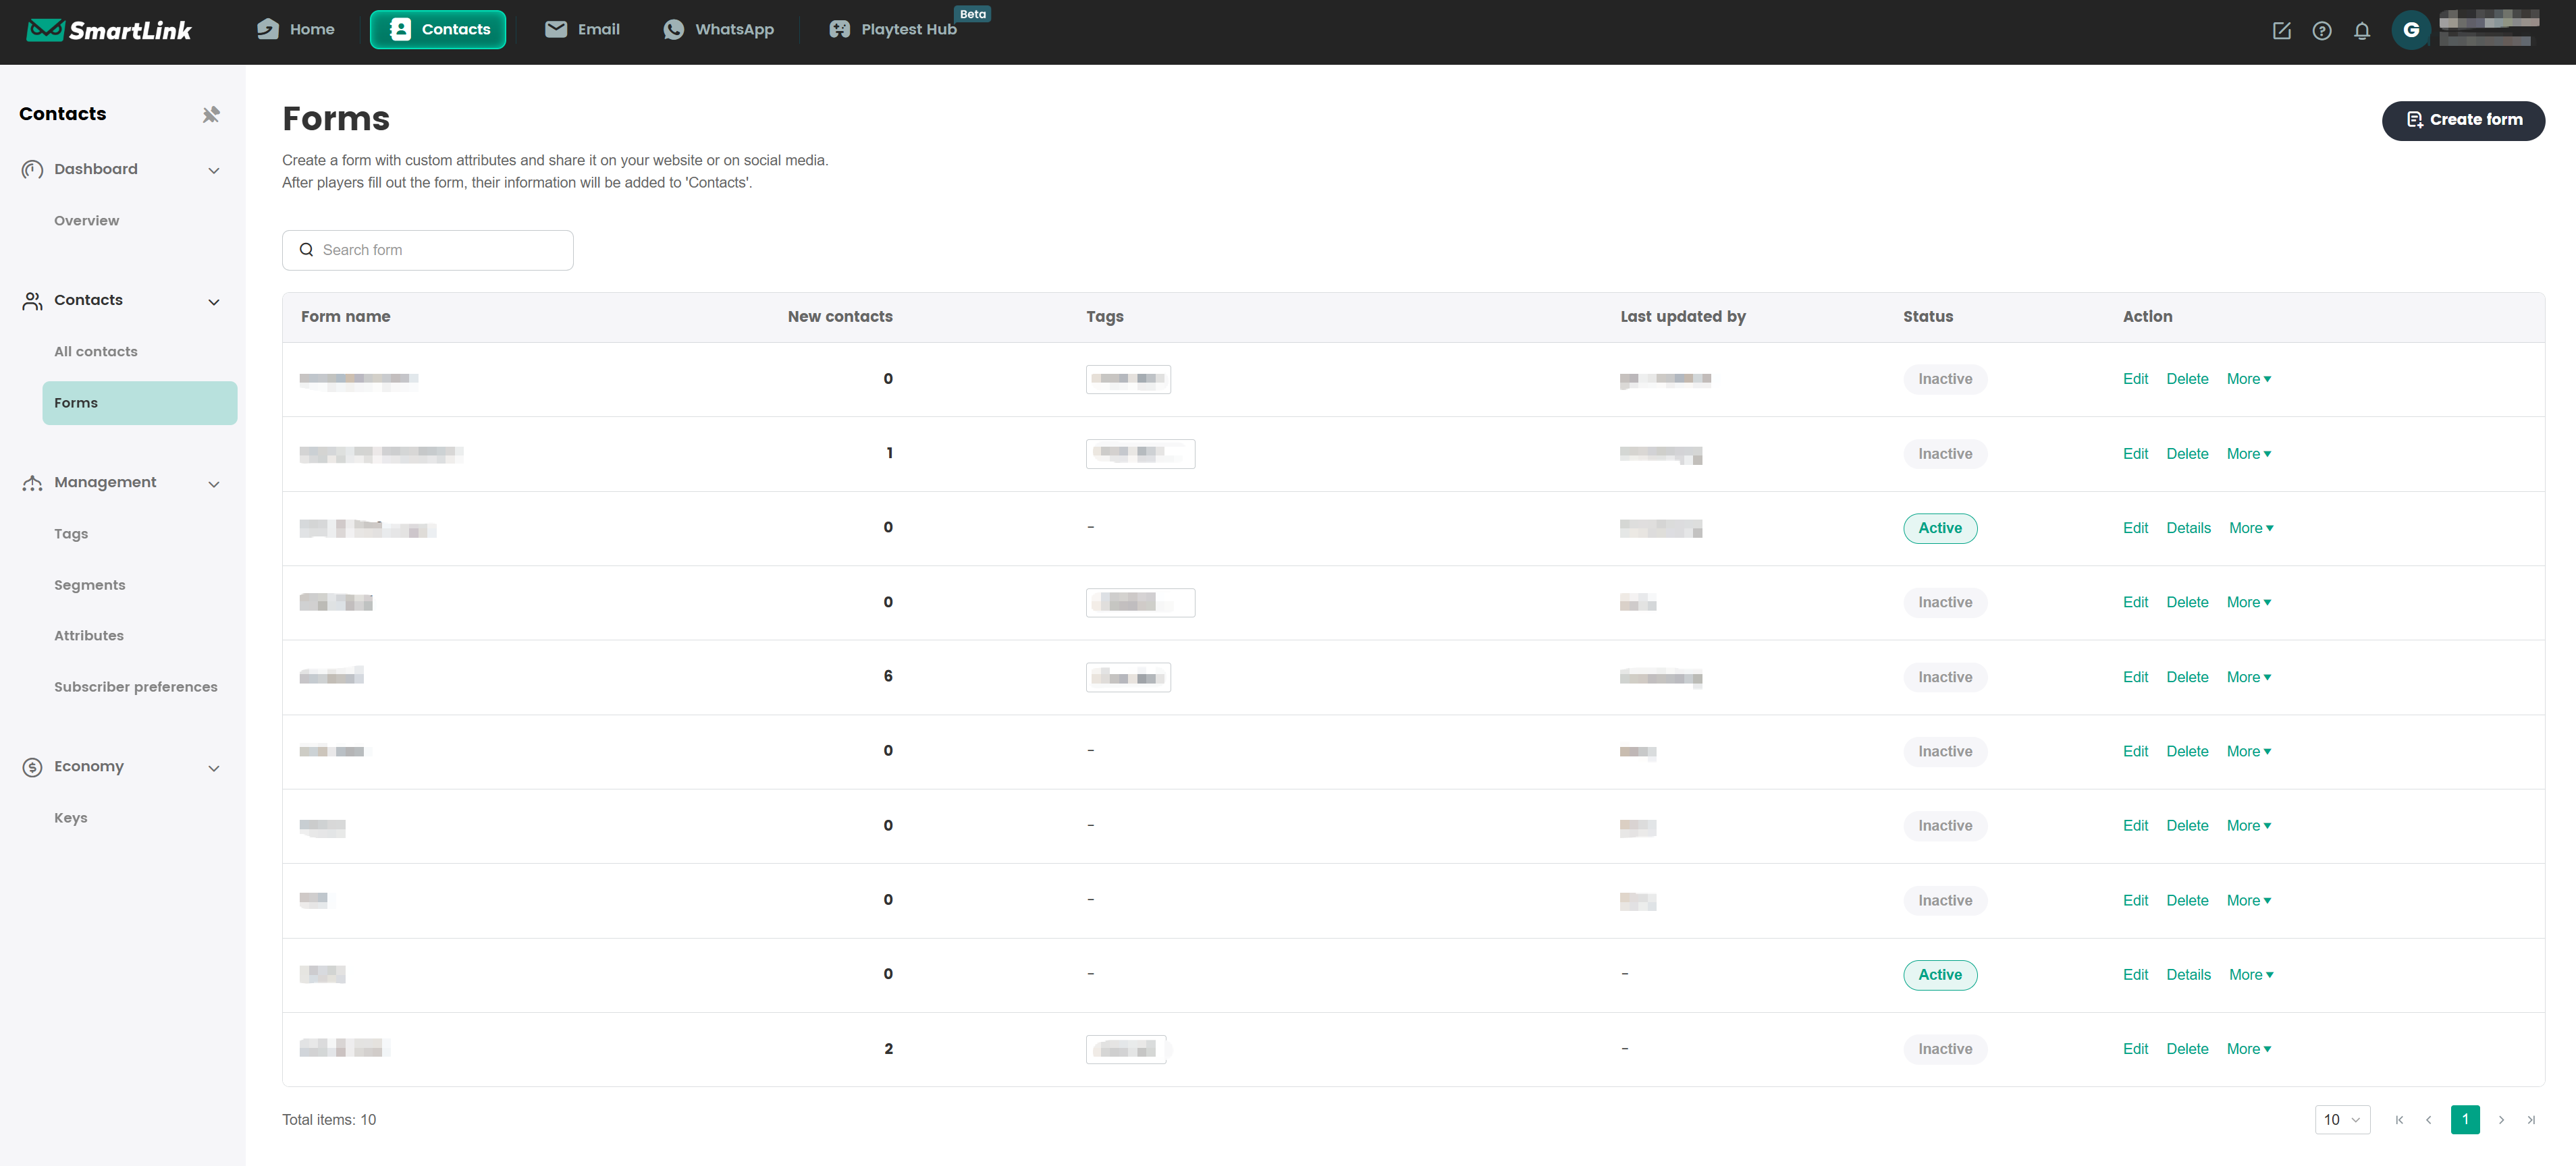This screenshot has height=1166, width=2576.
Task: Jump to first page pagination icon
Action: point(2399,1120)
